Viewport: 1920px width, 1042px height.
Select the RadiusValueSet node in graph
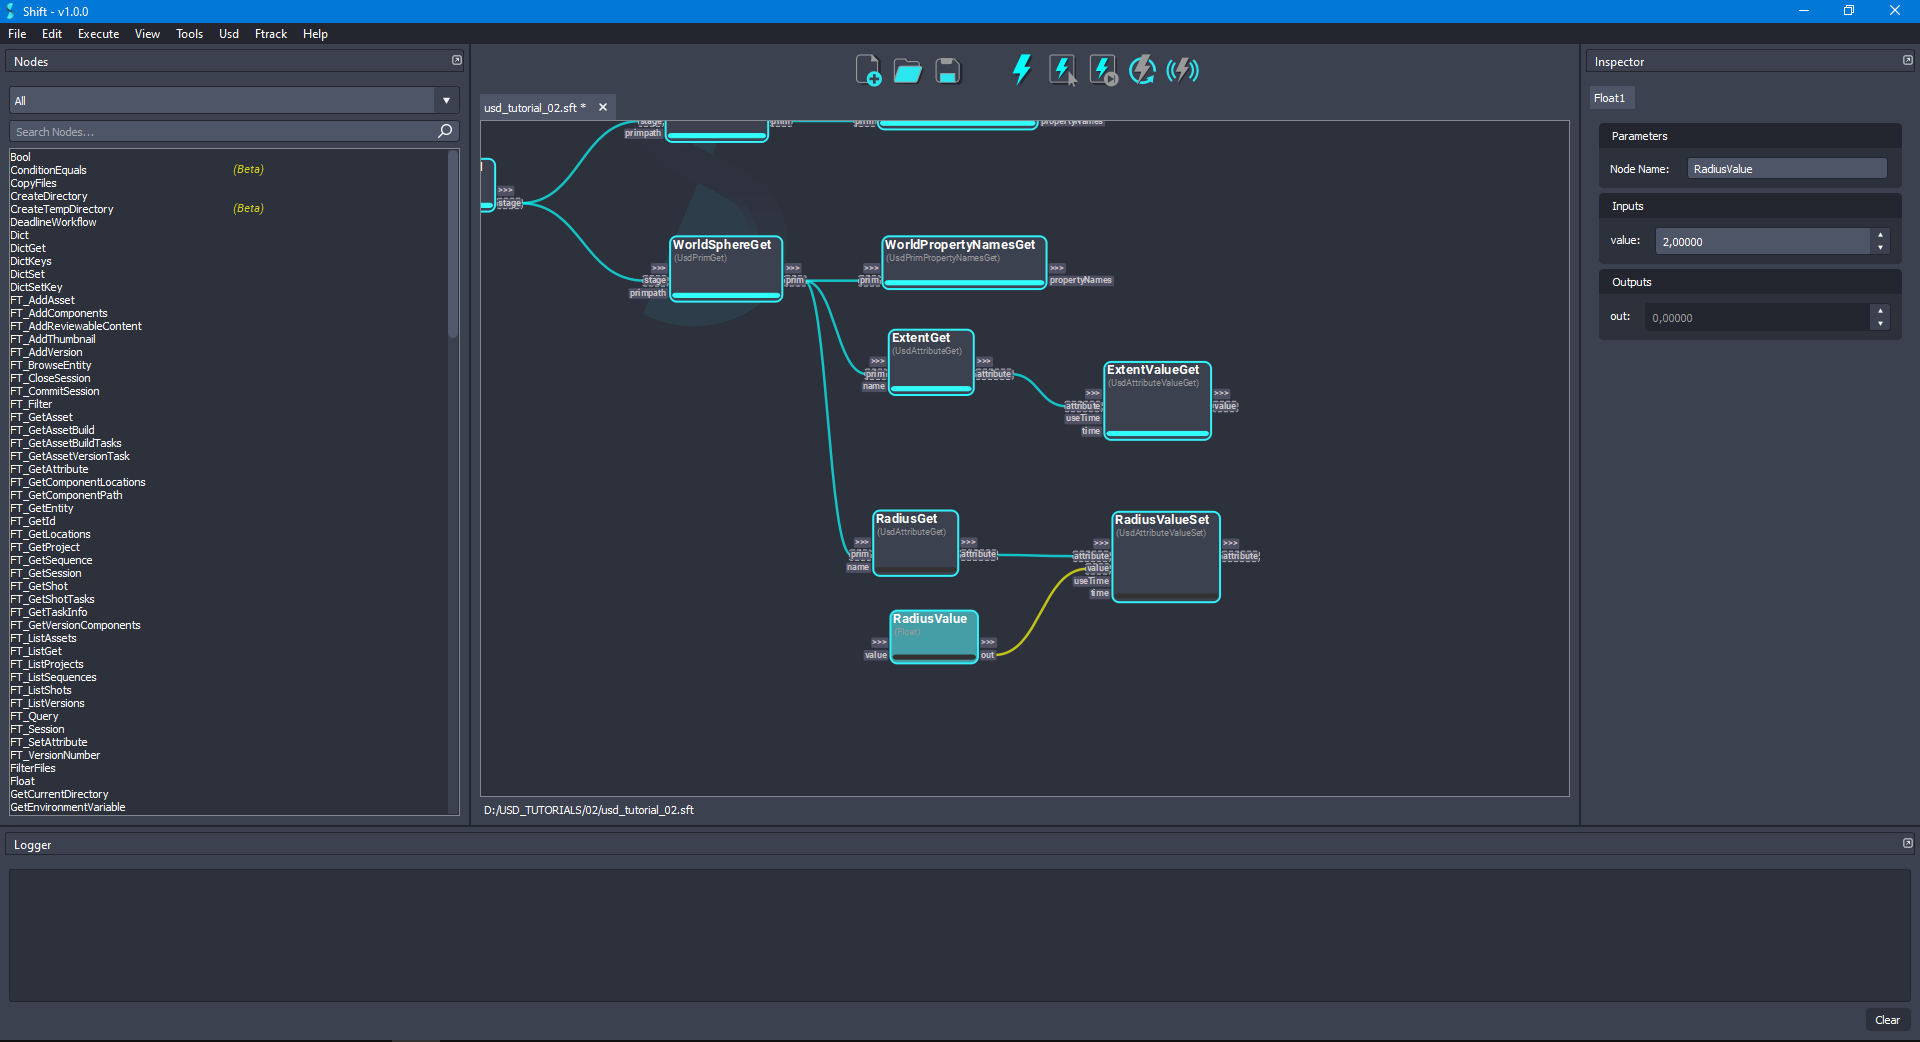click(1165, 557)
